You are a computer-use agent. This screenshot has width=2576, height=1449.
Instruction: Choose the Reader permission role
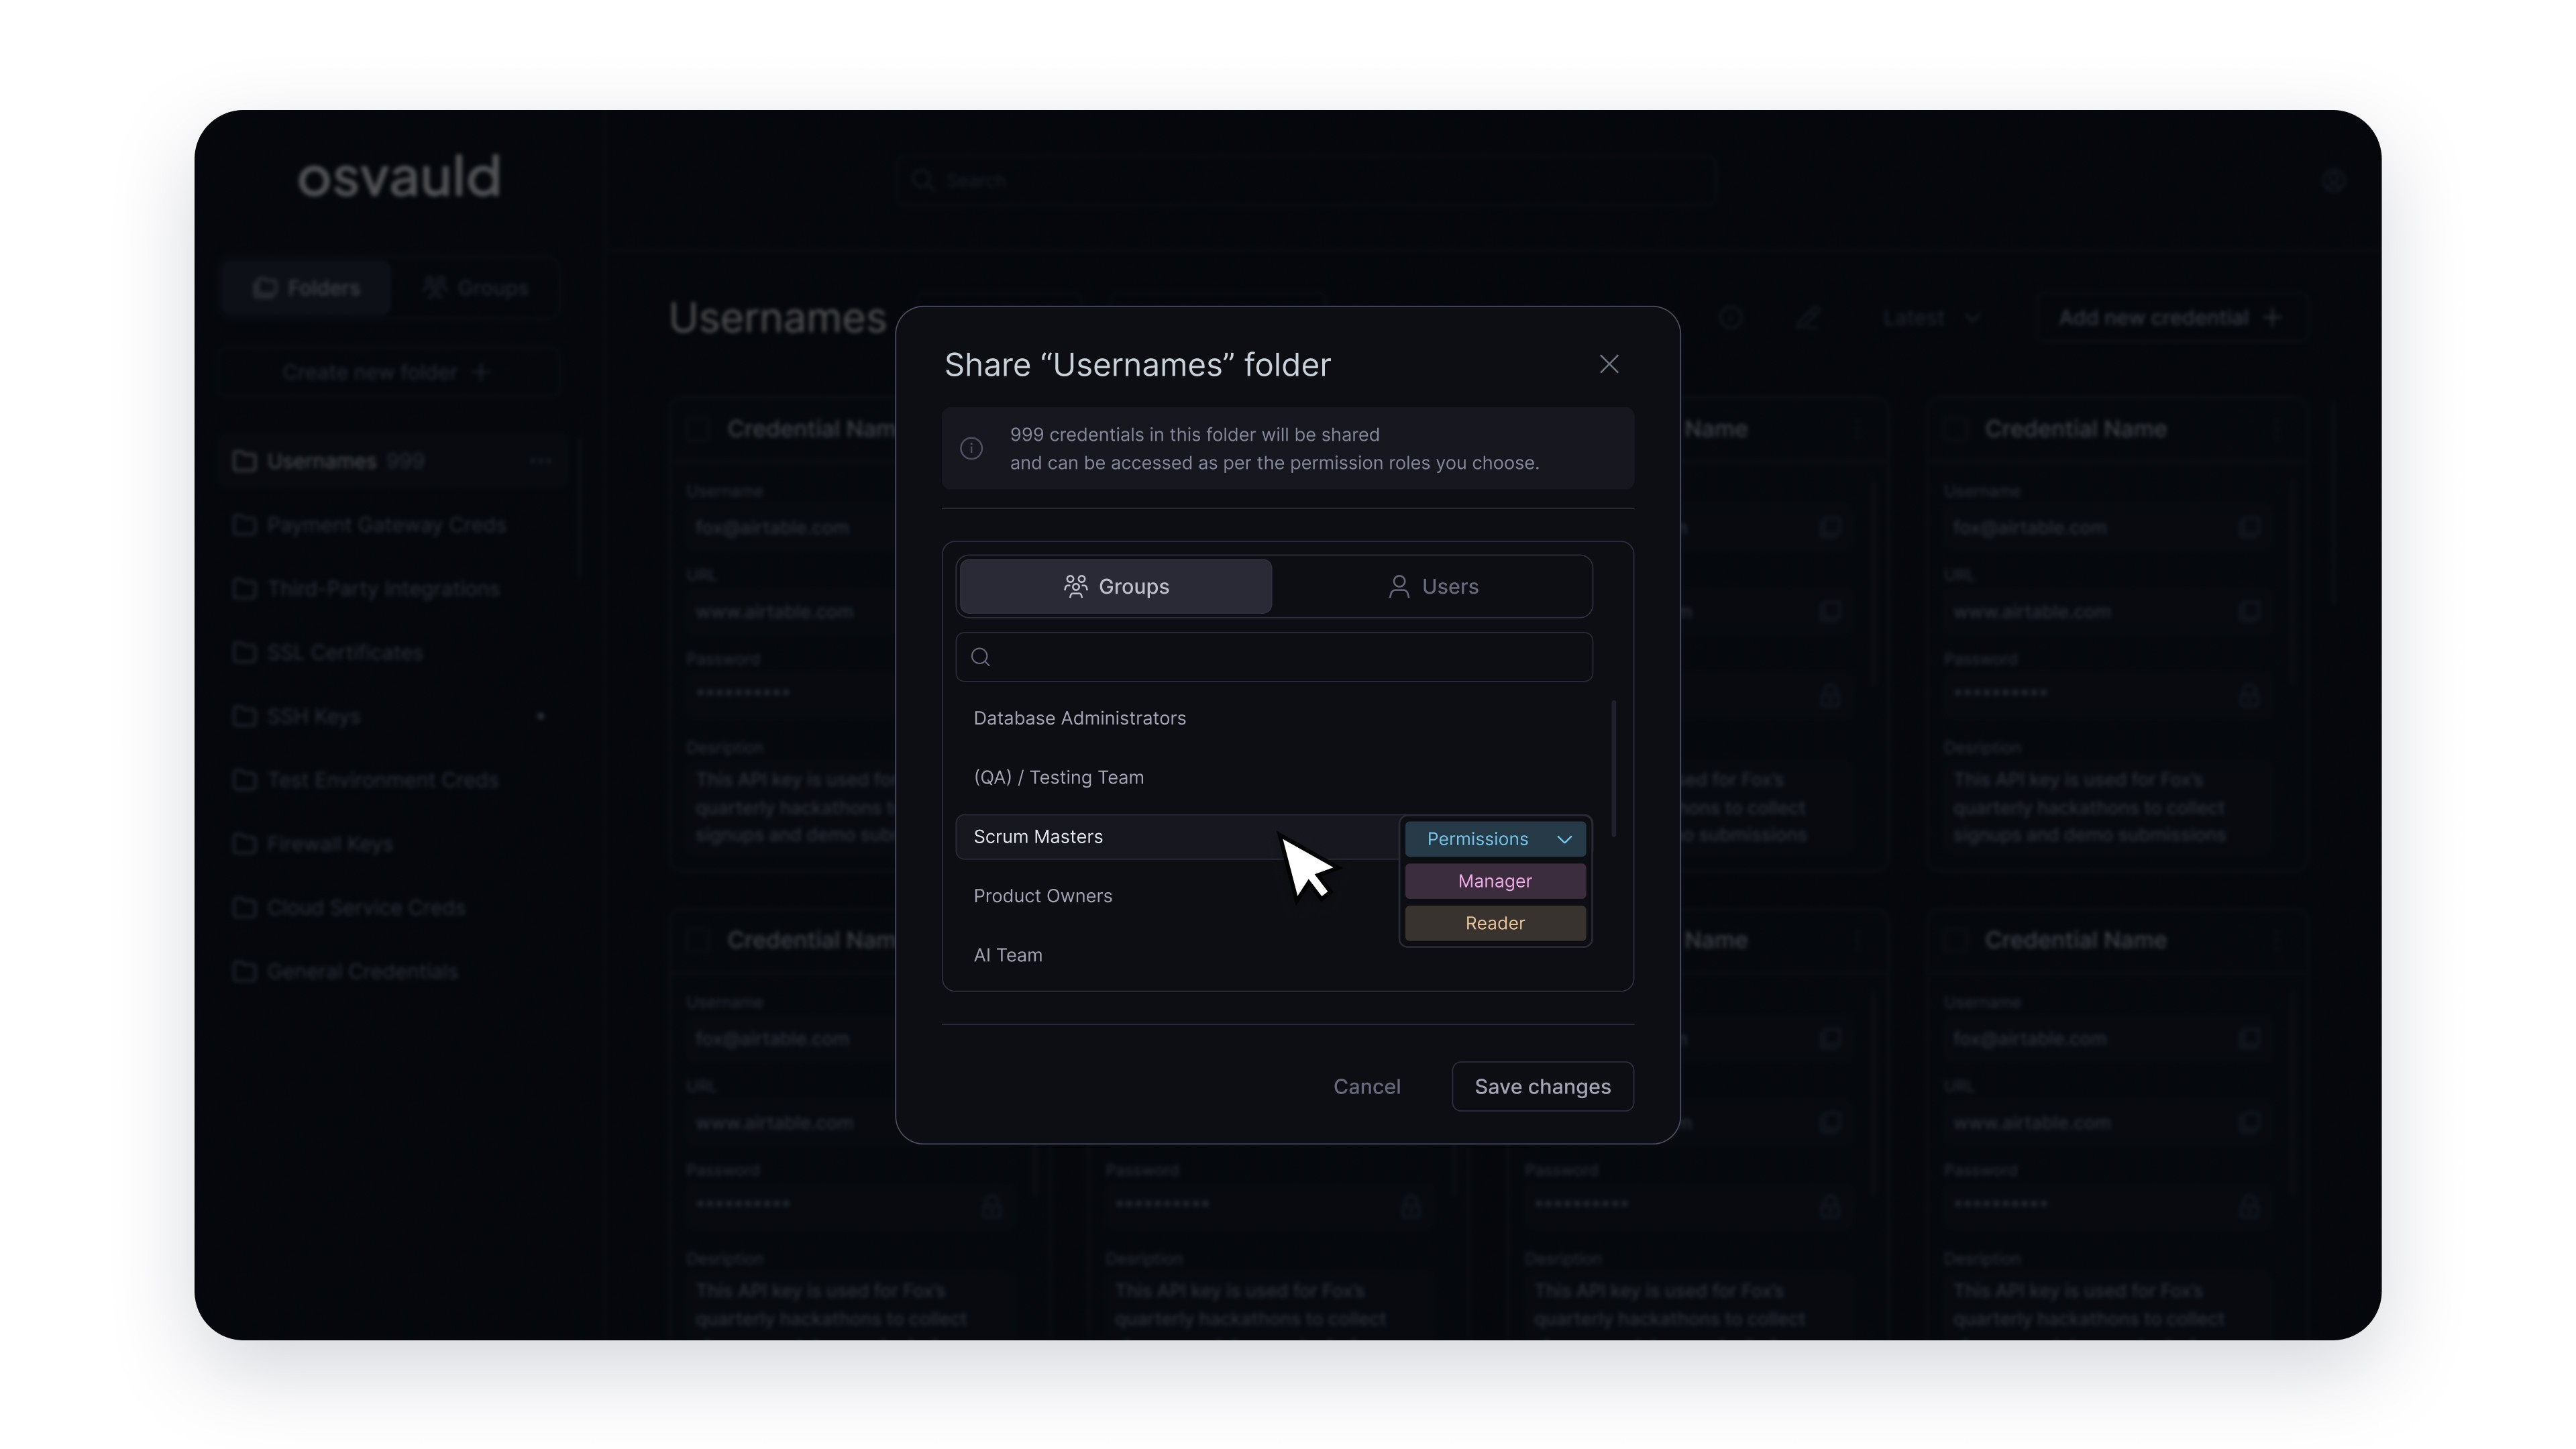pyautogui.click(x=1494, y=923)
